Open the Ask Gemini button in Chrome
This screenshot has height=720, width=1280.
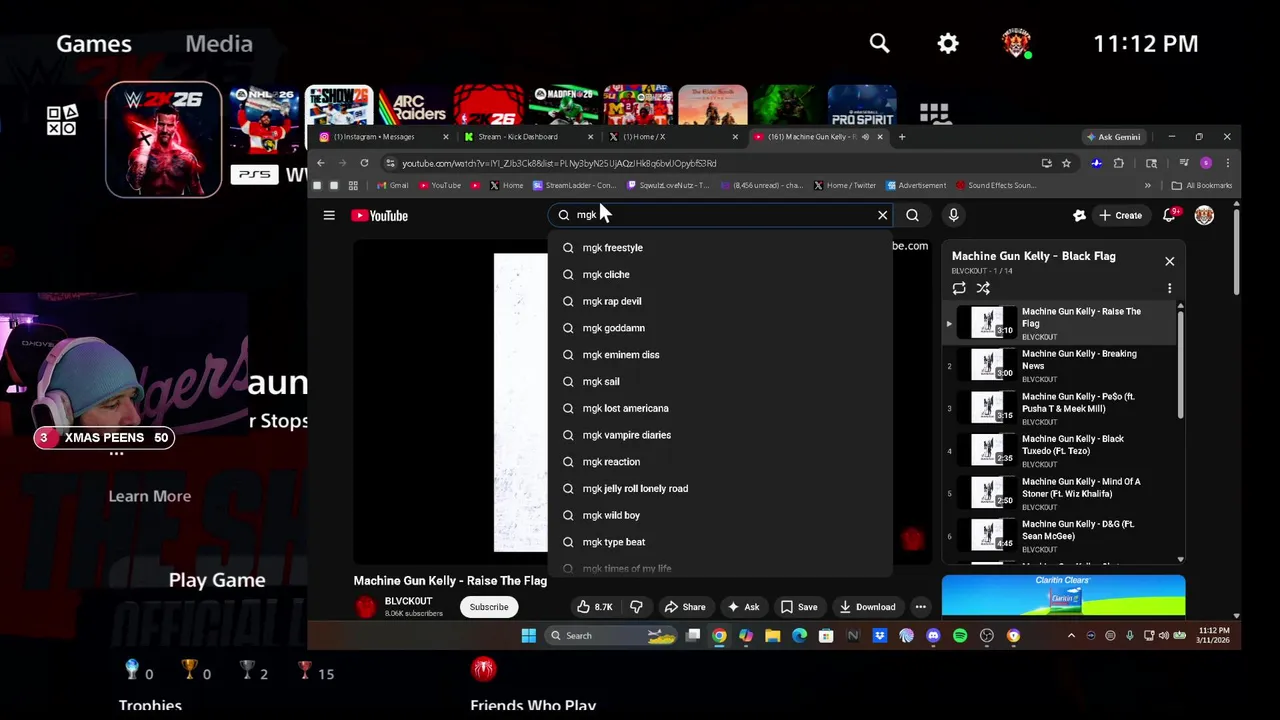[x=1113, y=137]
